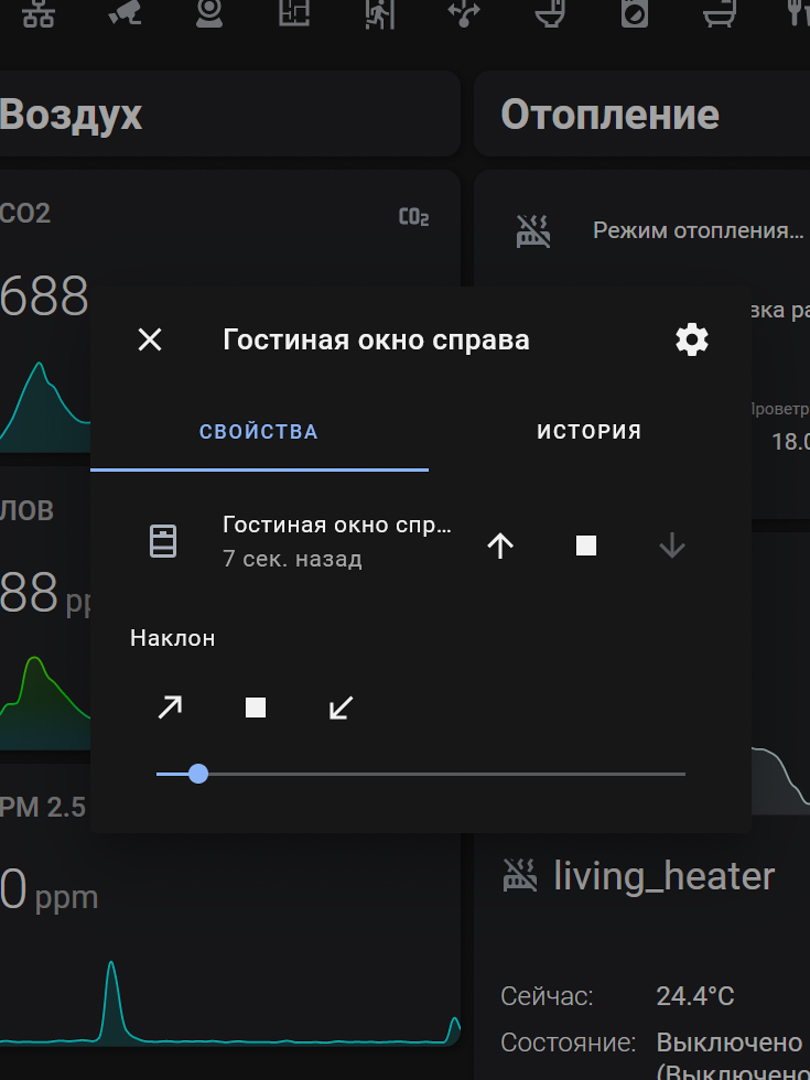Select the bathtub room icon
The width and height of the screenshot is (810, 1080).
click(720, 13)
